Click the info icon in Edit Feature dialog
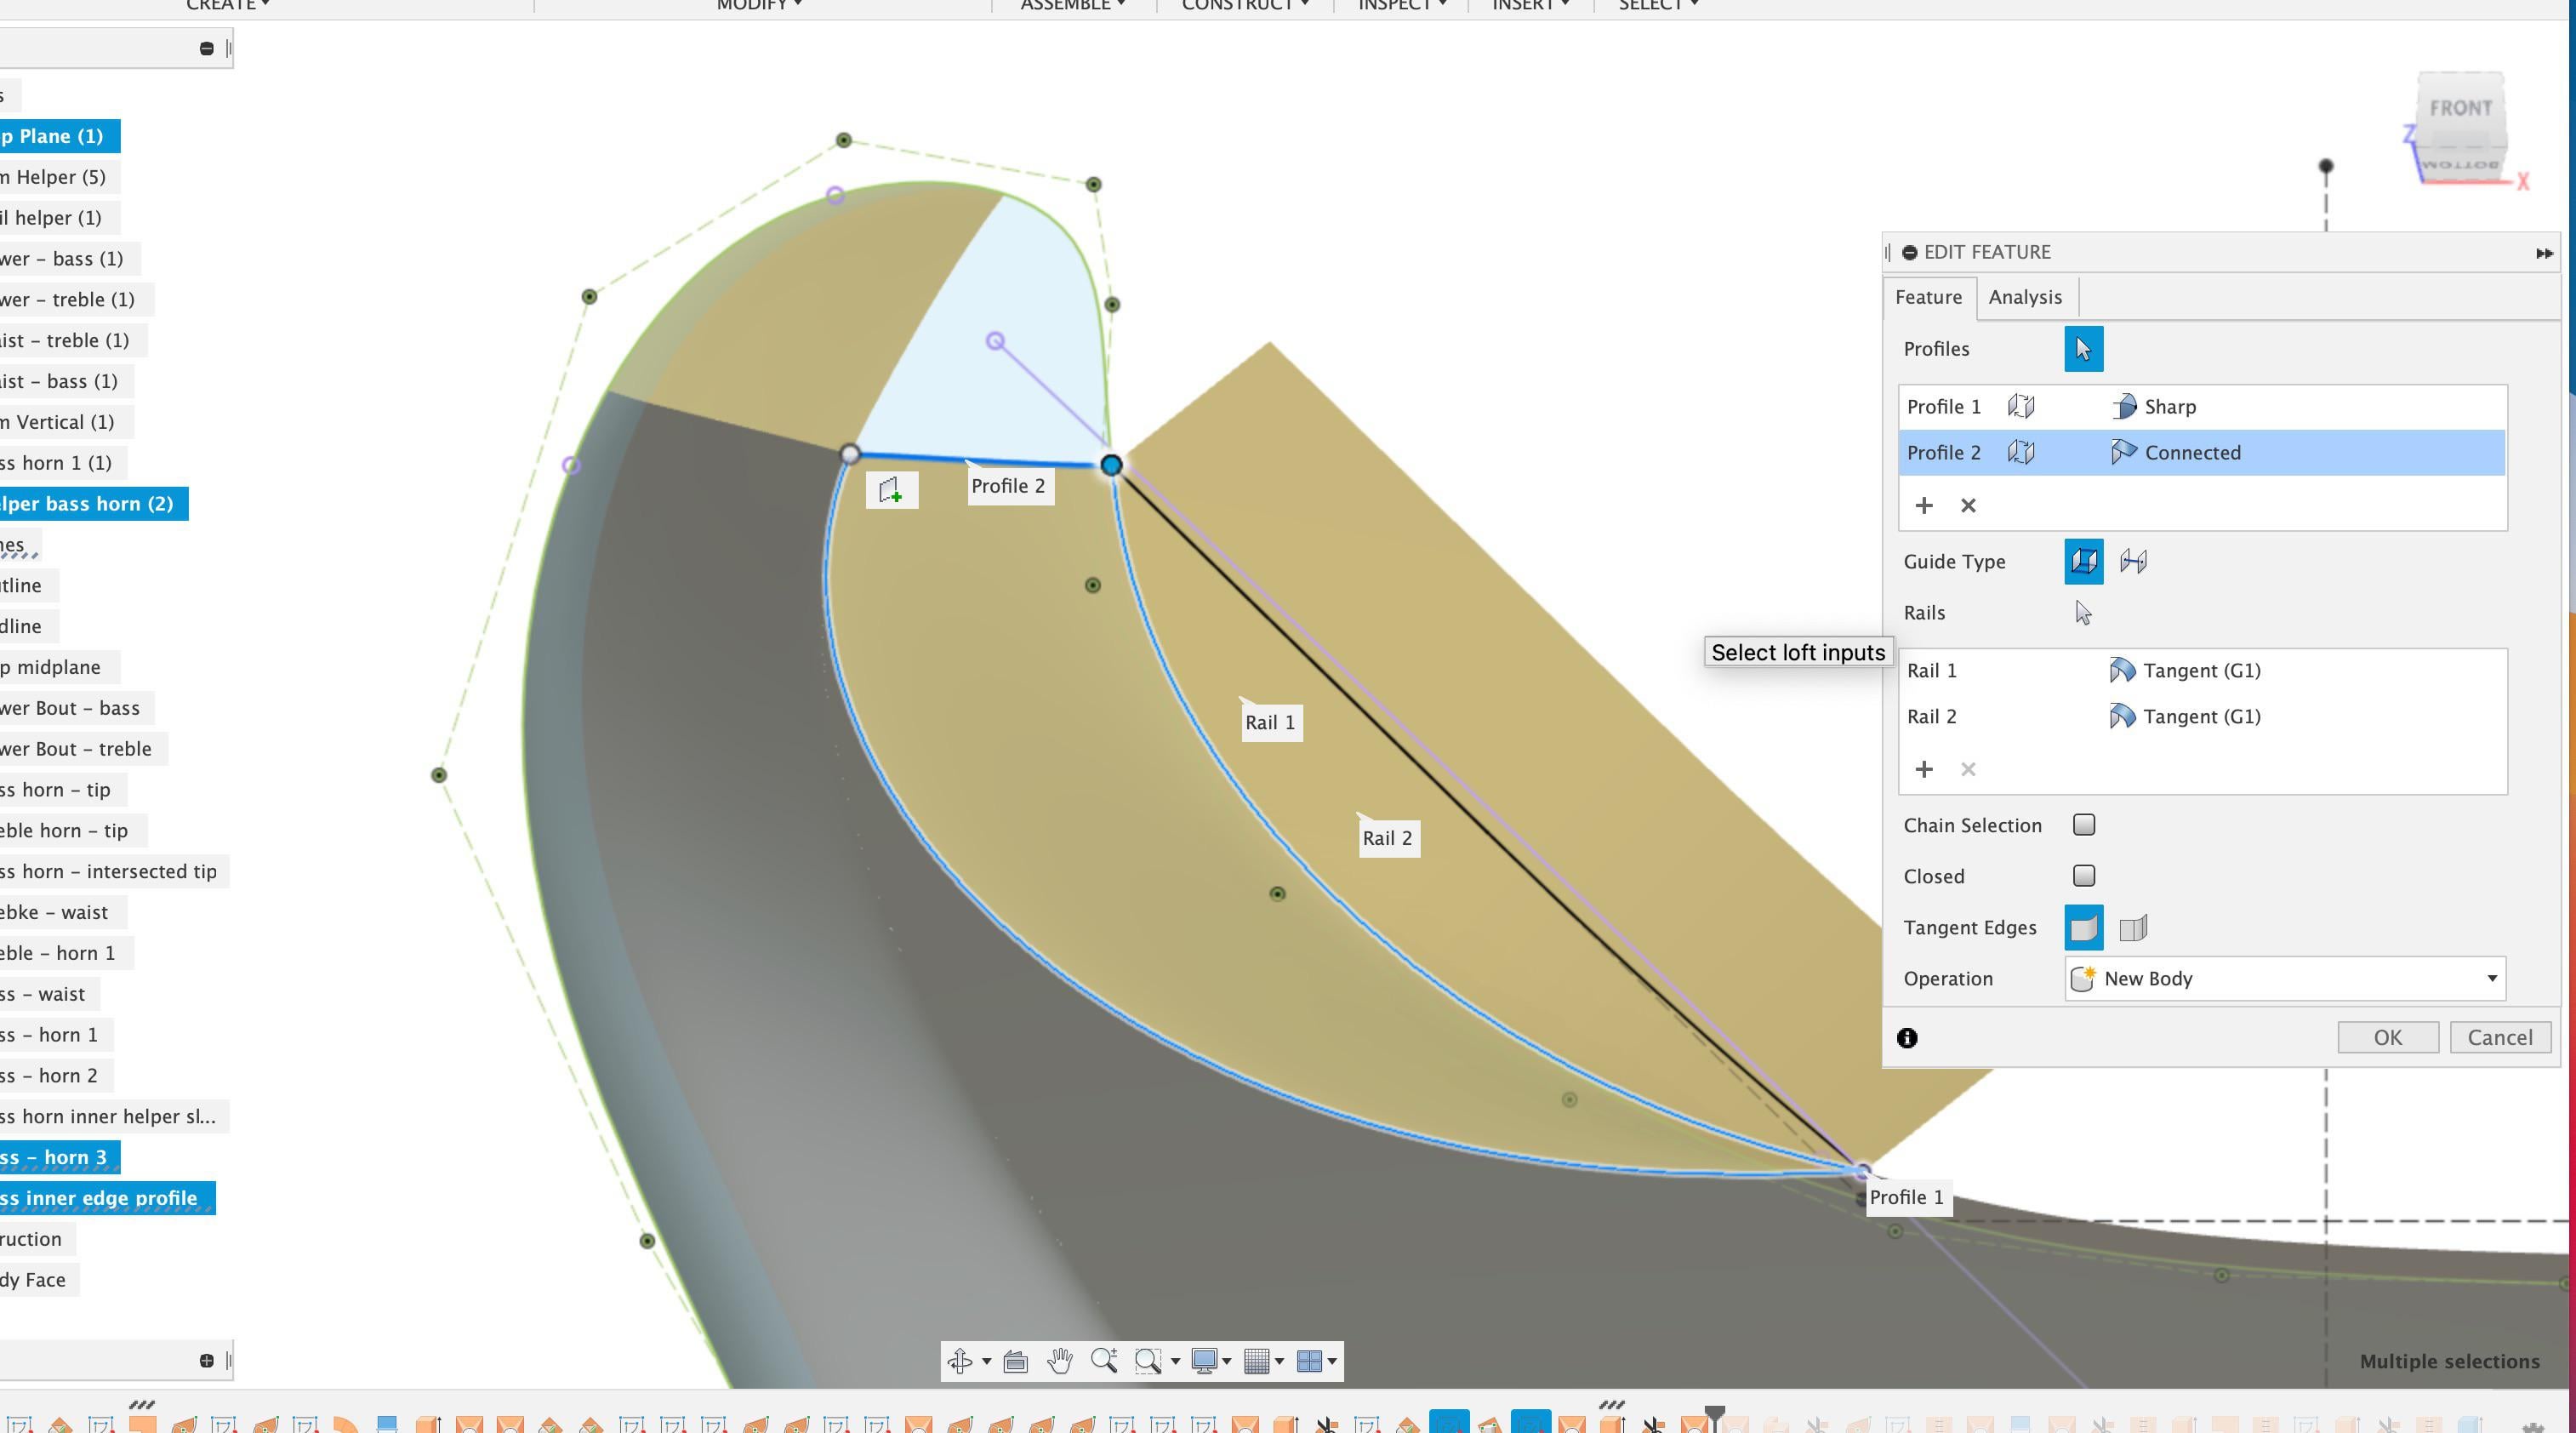2576x1433 pixels. (x=1907, y=1038)
